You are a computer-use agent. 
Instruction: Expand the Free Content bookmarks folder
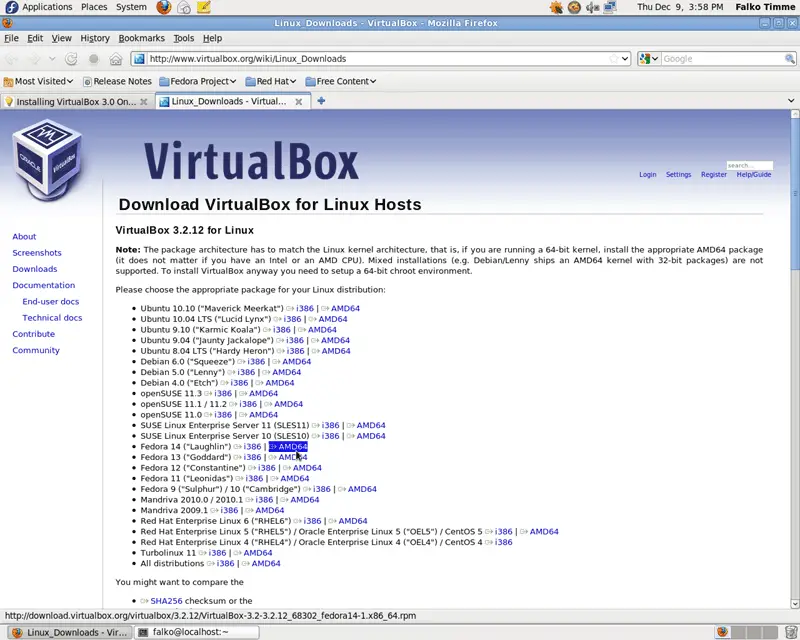click(x=340, y=81)
